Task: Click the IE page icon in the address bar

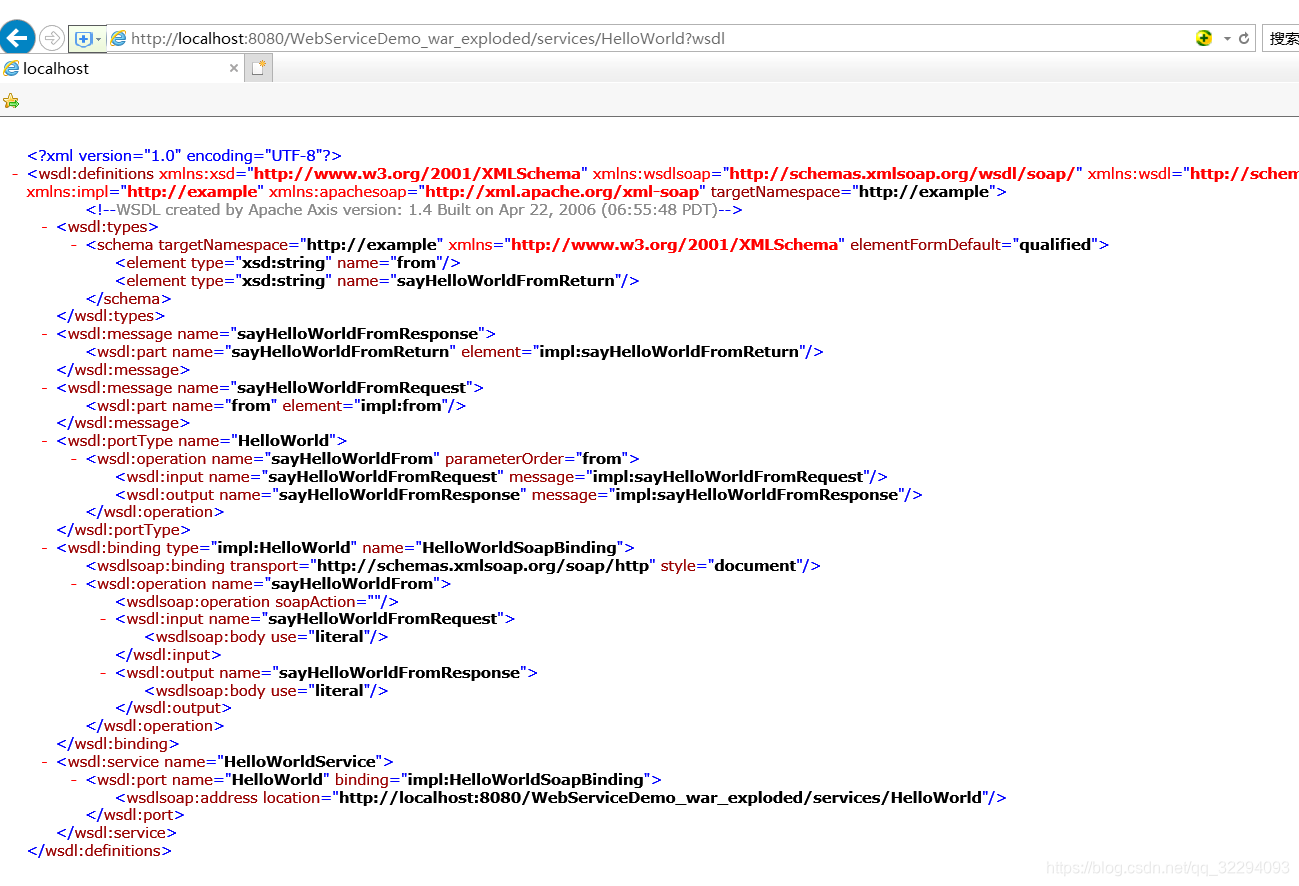Action: (119, 39)
